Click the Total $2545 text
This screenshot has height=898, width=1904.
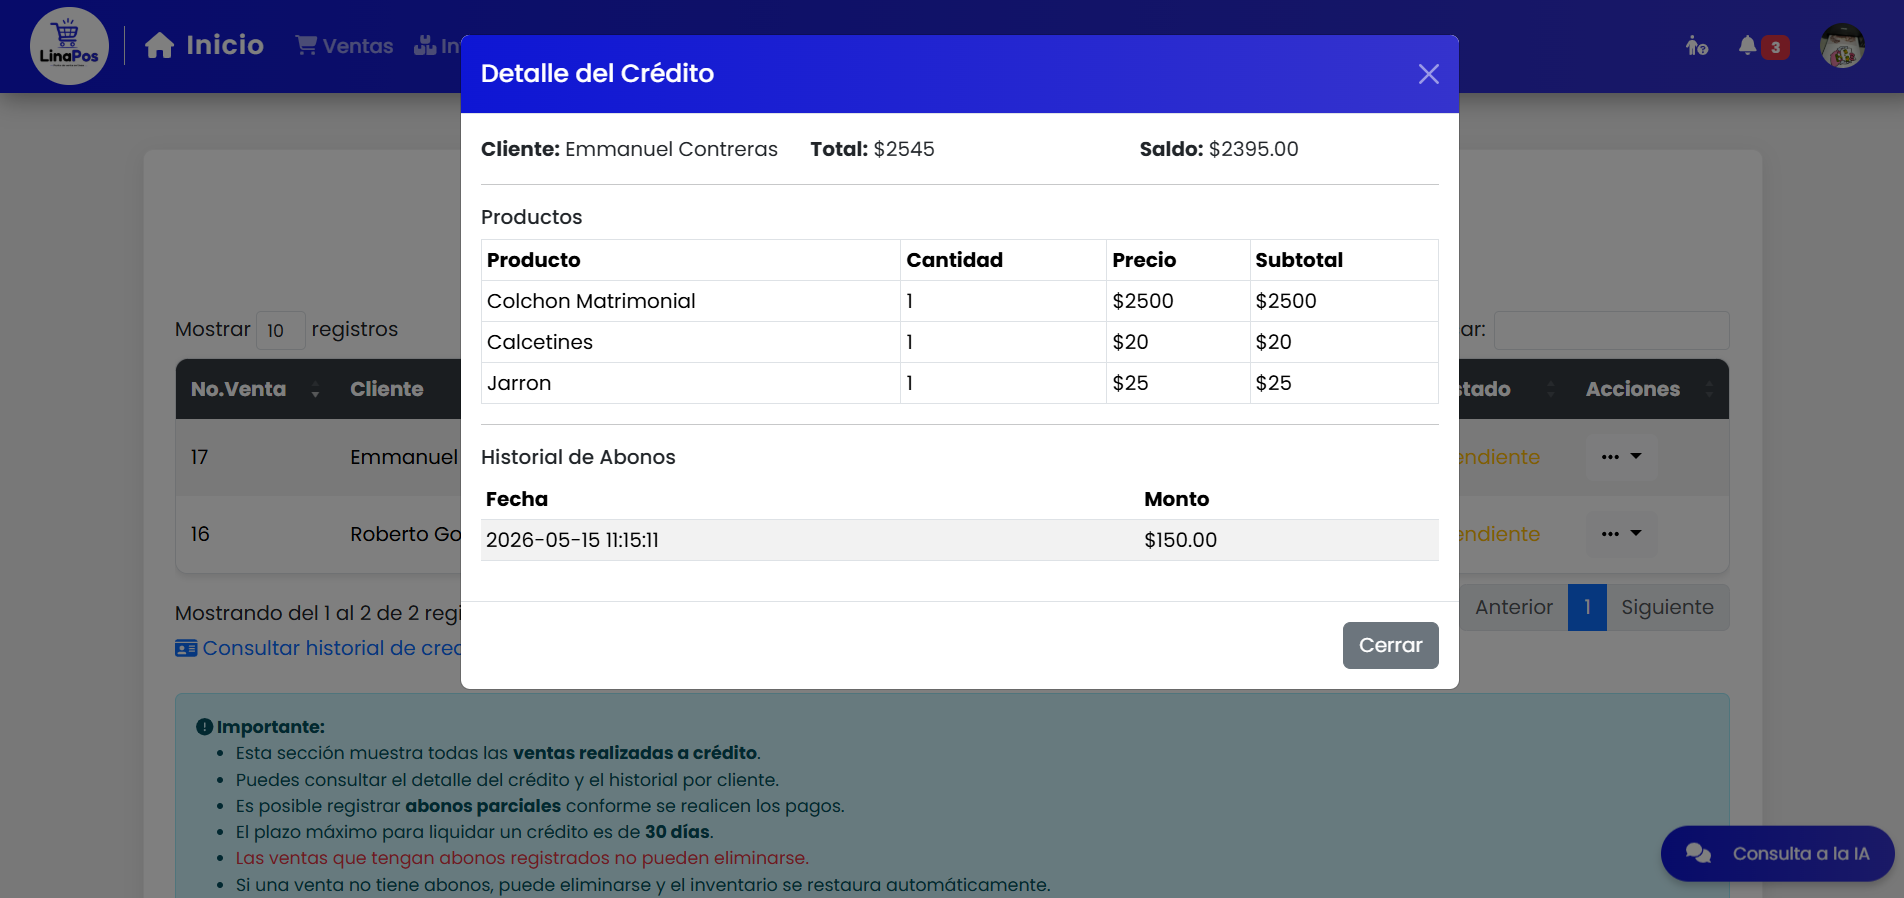[x=872, y=149]
